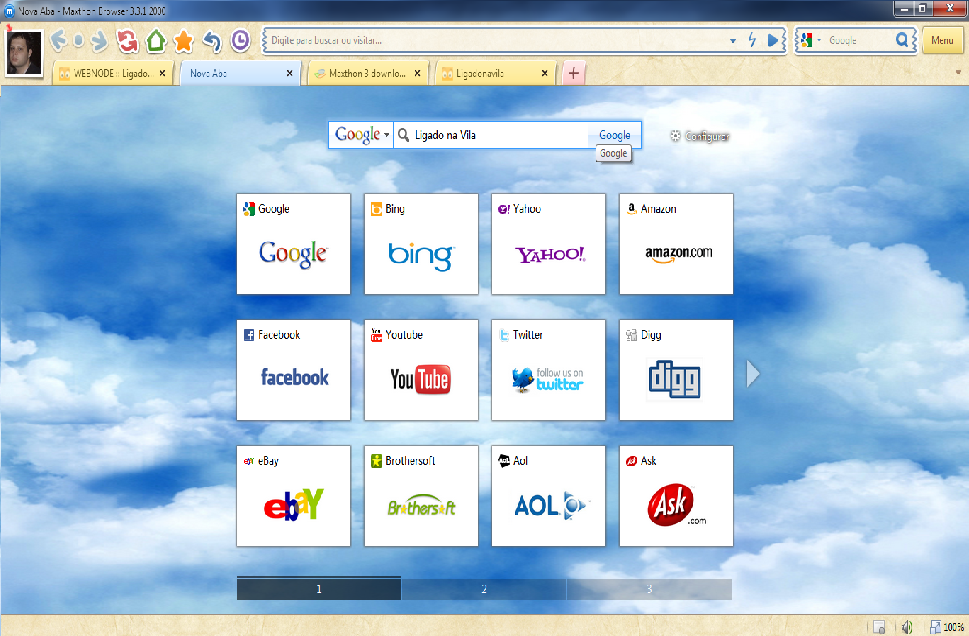Open the Facebook quick dial thumbnail
Image resolution: width=969 pixels, height=636 pixels.
click(294, 370)
